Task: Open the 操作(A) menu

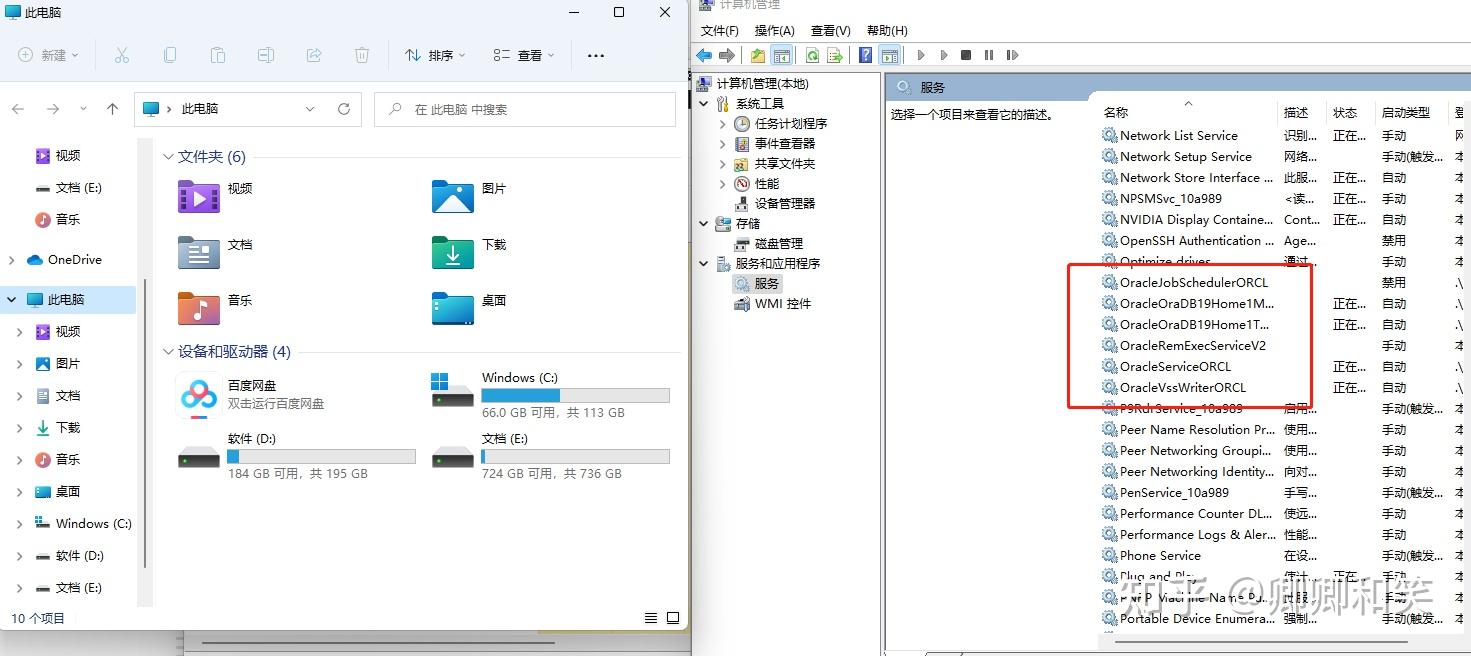Action: click(x=774, y=30)
